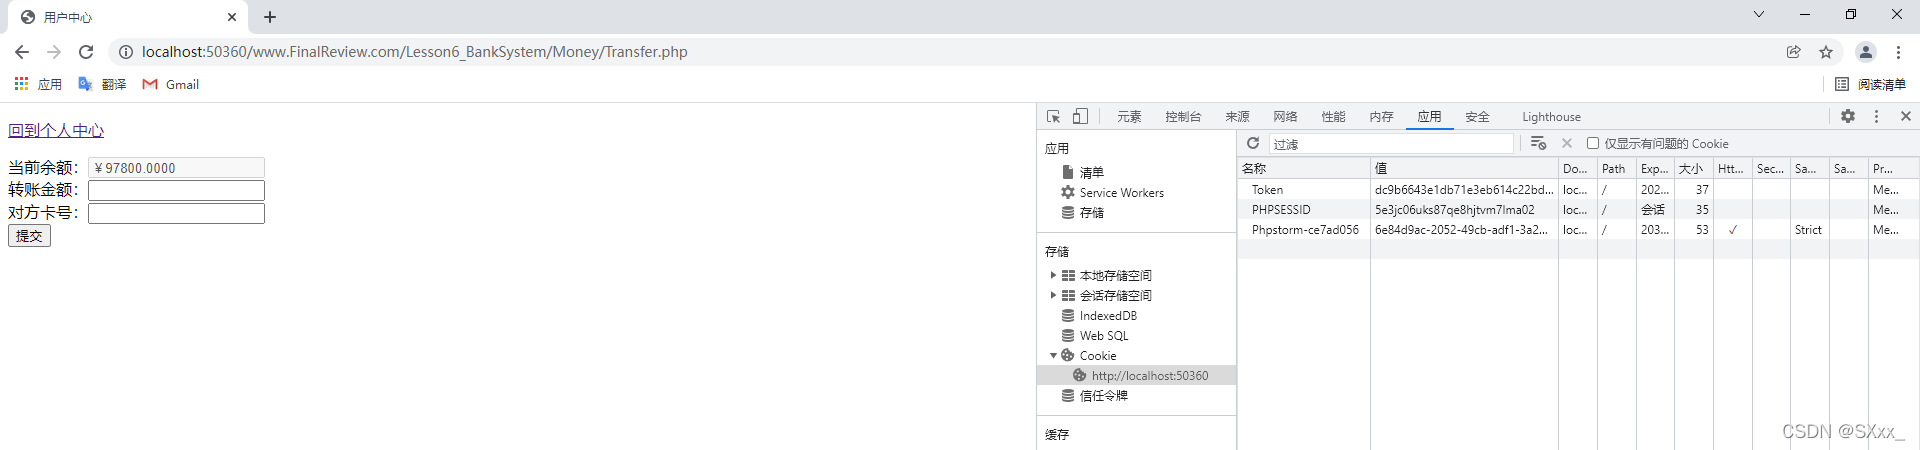Collapse the Cookie tree node
The height and width of the screenshot is (450, 1920).
pyautogui.click(x=1053, y=356)
